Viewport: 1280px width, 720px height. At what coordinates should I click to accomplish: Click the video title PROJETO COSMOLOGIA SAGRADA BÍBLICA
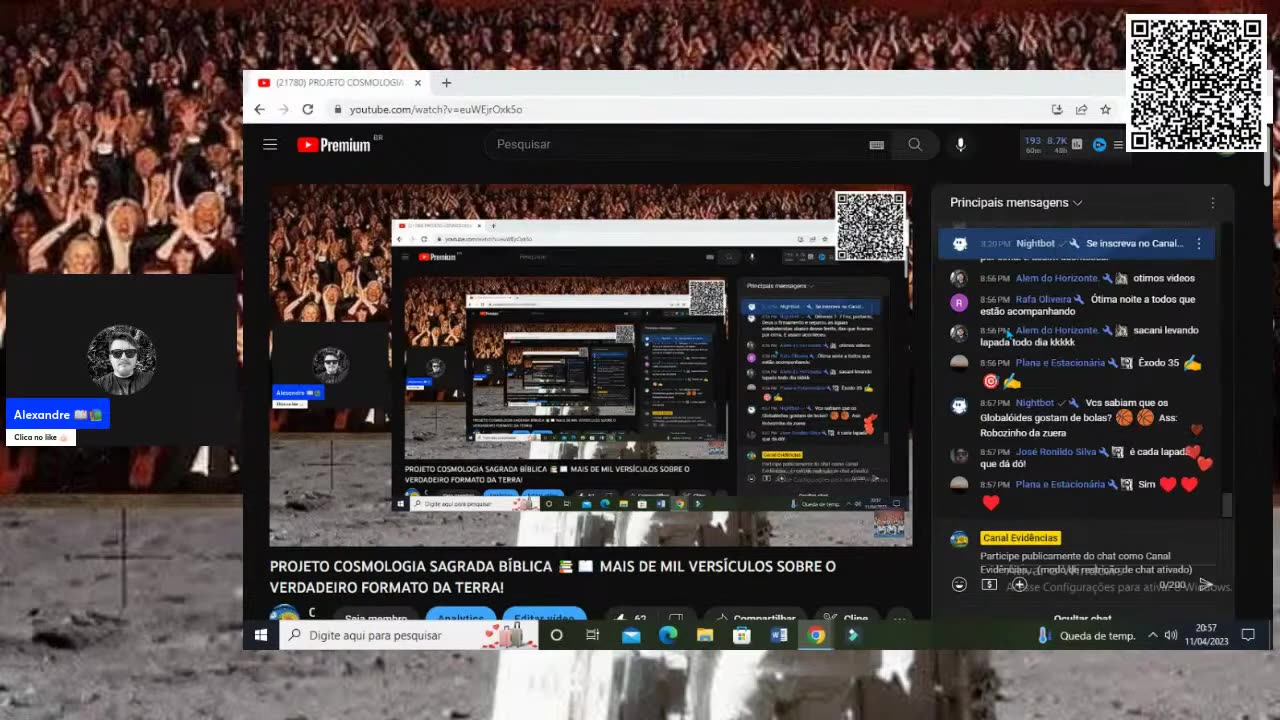[x=552, y=577]
